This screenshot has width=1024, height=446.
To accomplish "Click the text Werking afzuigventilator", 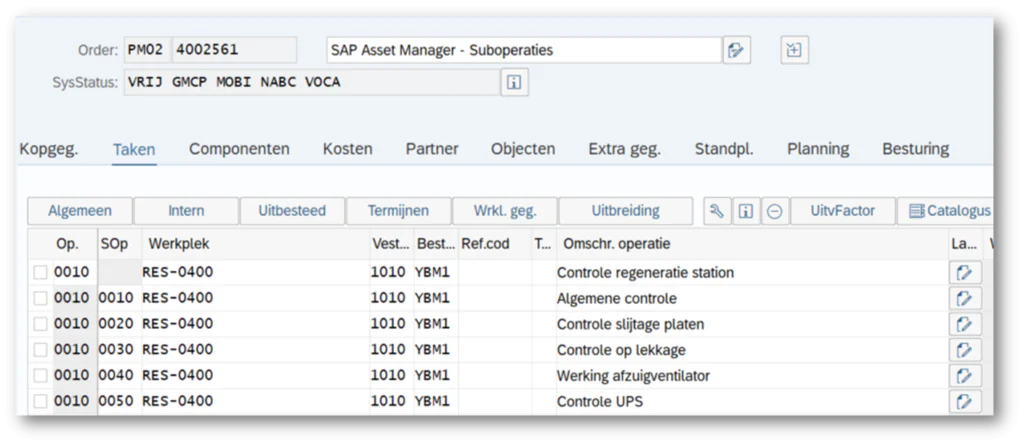I will coord(633,376).
